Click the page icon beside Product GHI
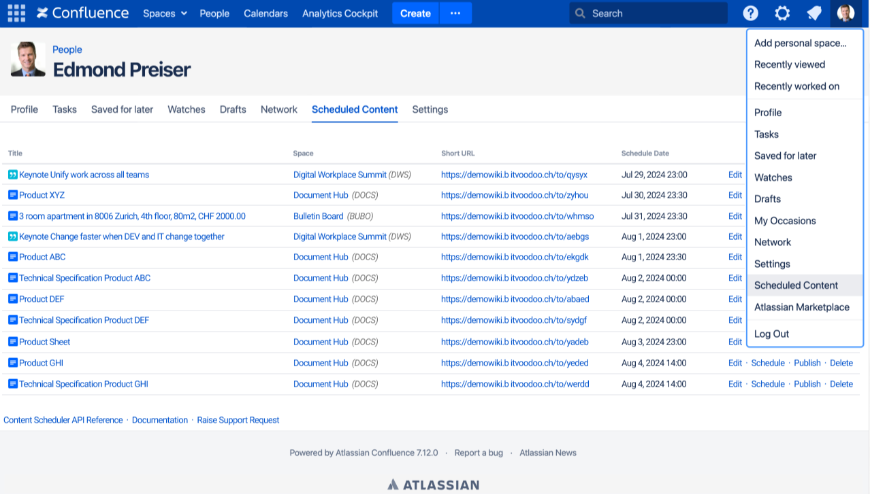This screenshot has width=870, height=494. coord(13,363)
